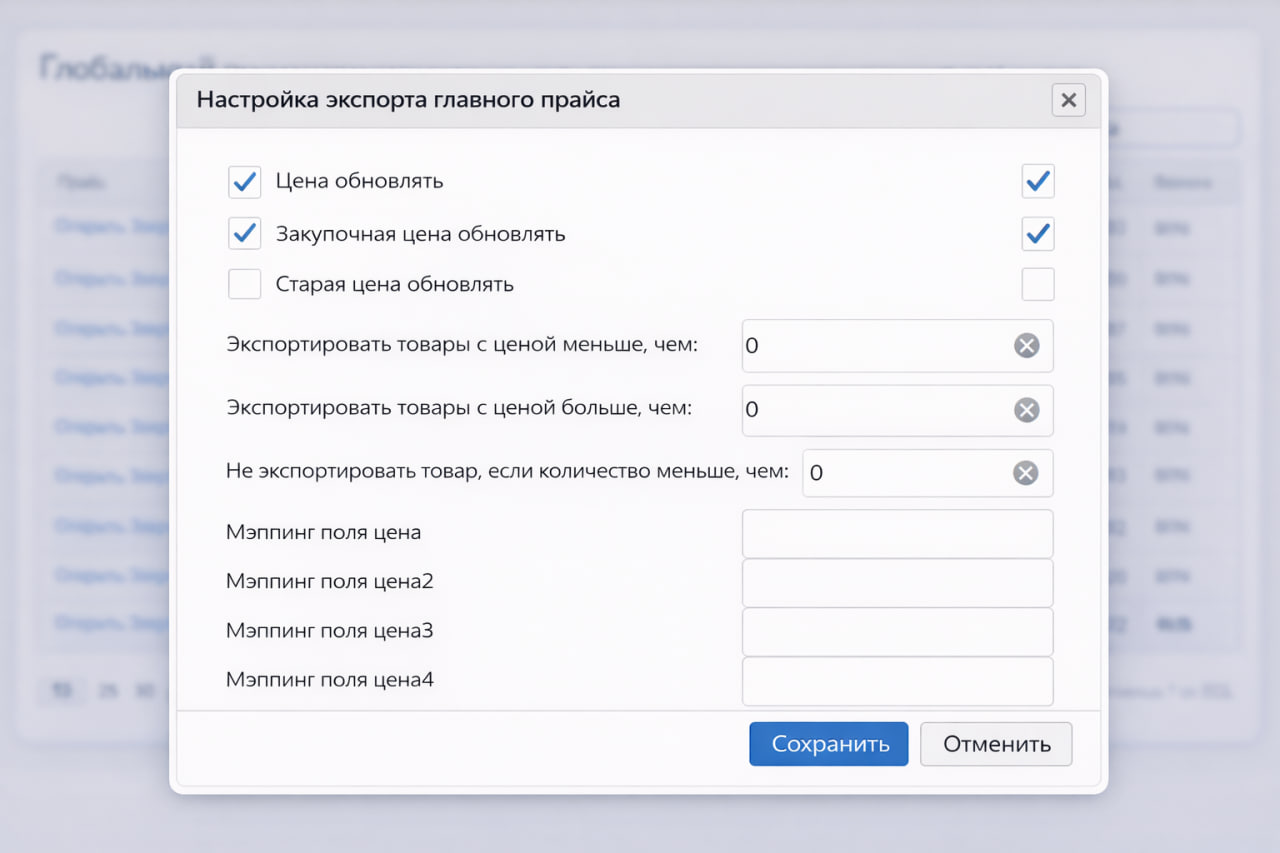This screenshot has height=853, width=1280.
Task: Clear the 'цена меньше, чем' field value
Action: pyautogui.click(x=1026, y=346)
